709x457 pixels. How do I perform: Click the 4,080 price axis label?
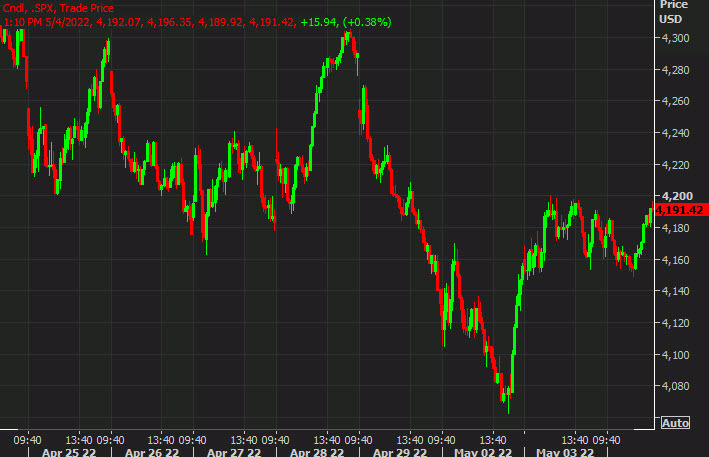pos(676,386)
